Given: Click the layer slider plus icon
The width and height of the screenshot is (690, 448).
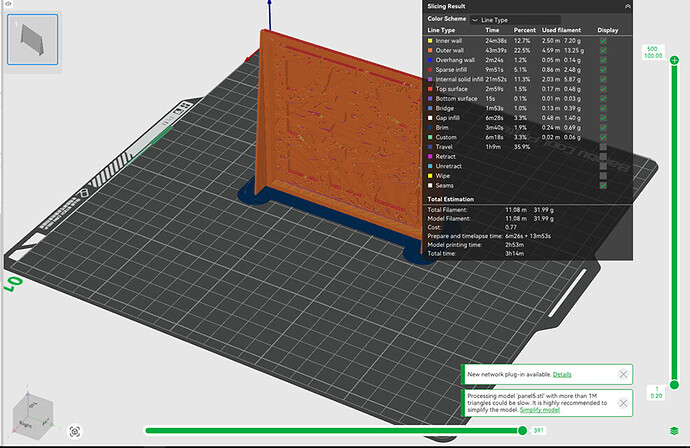Looking at the screenshot, I should click(674, 60).
